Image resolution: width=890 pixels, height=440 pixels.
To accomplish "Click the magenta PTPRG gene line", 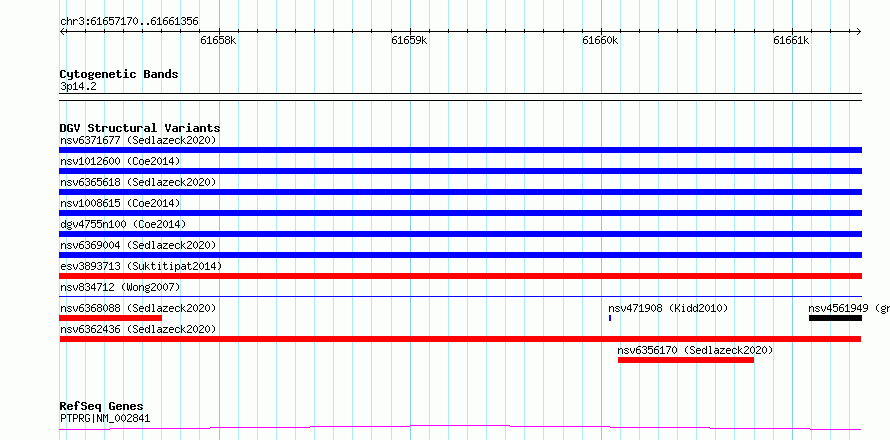I will [460, 427].
